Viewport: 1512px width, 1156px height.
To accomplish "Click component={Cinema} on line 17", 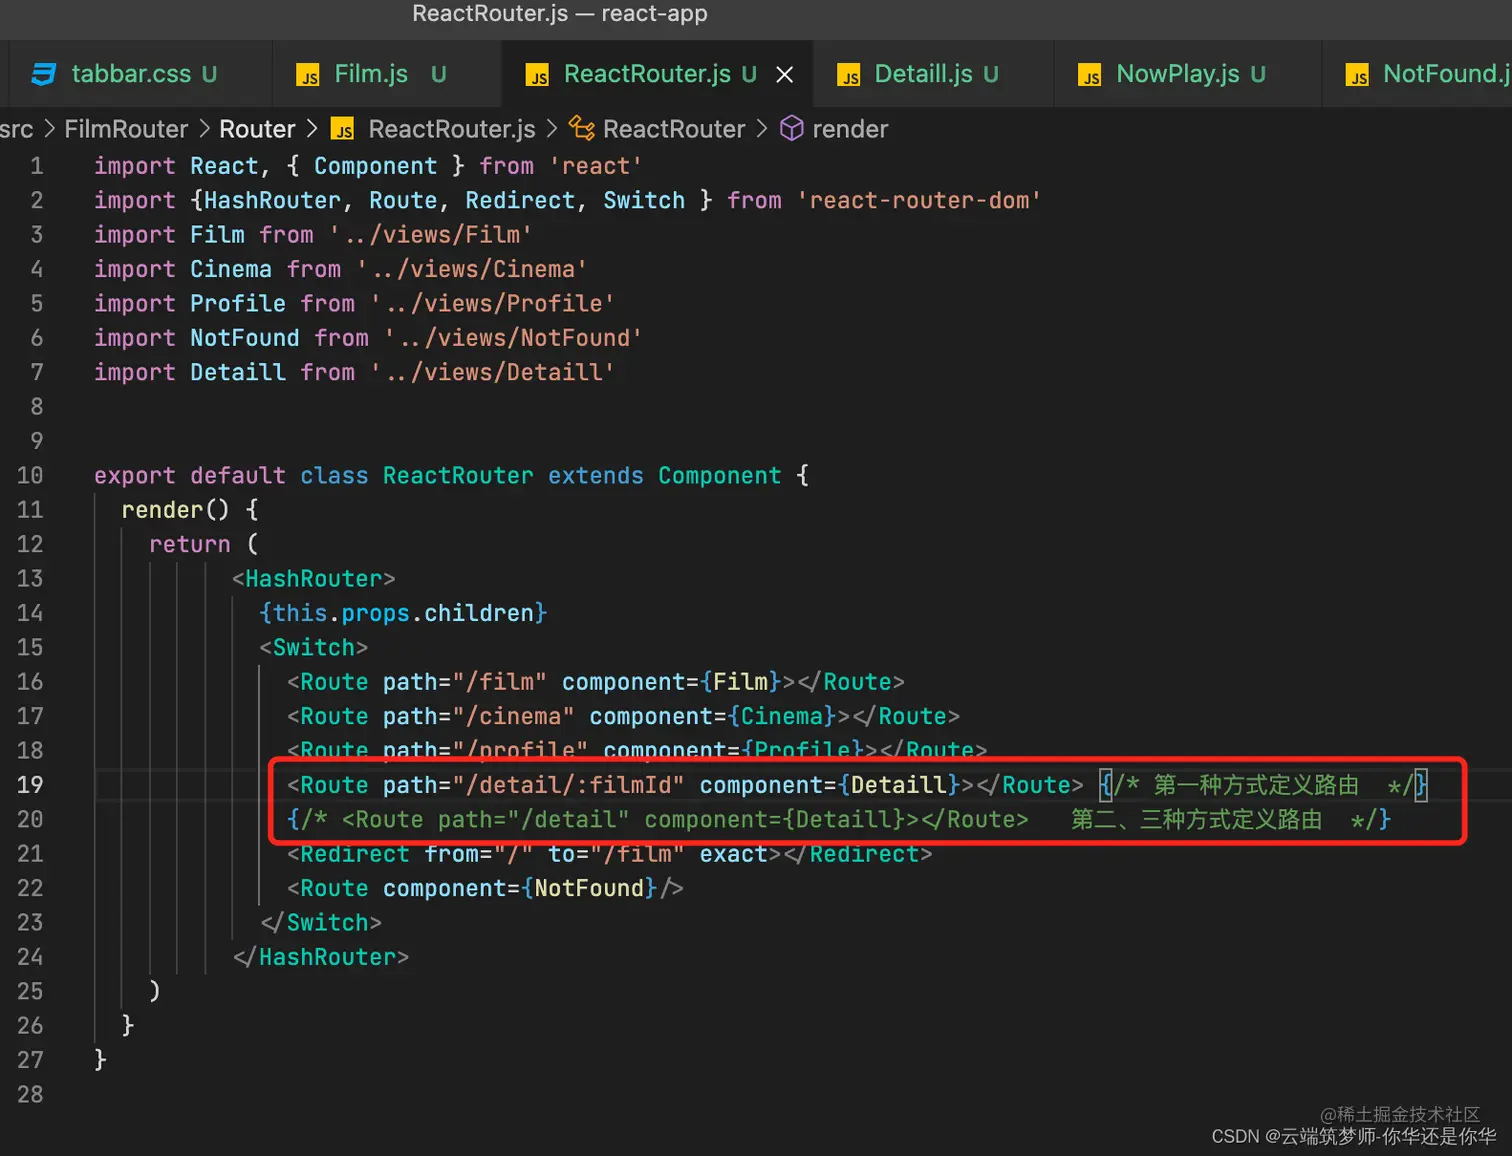I will tap(713, 716).
